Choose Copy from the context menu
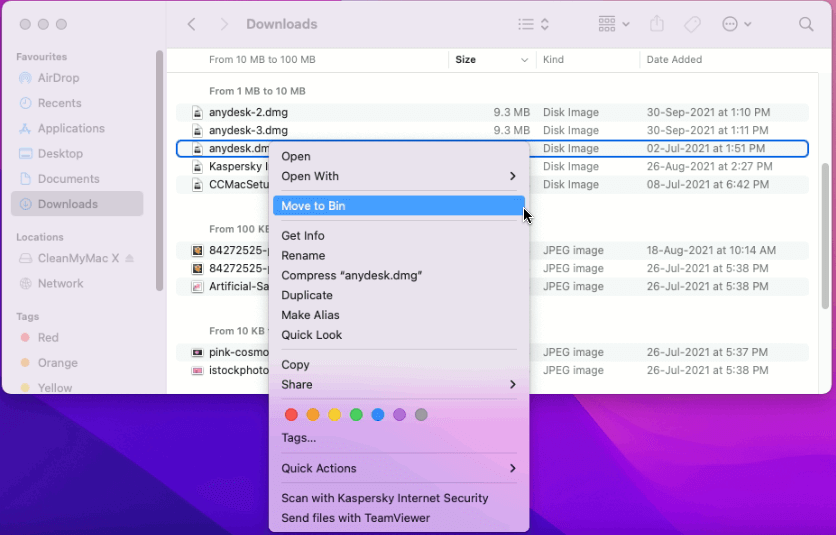 pyautogui.click(x=399, y=365)
